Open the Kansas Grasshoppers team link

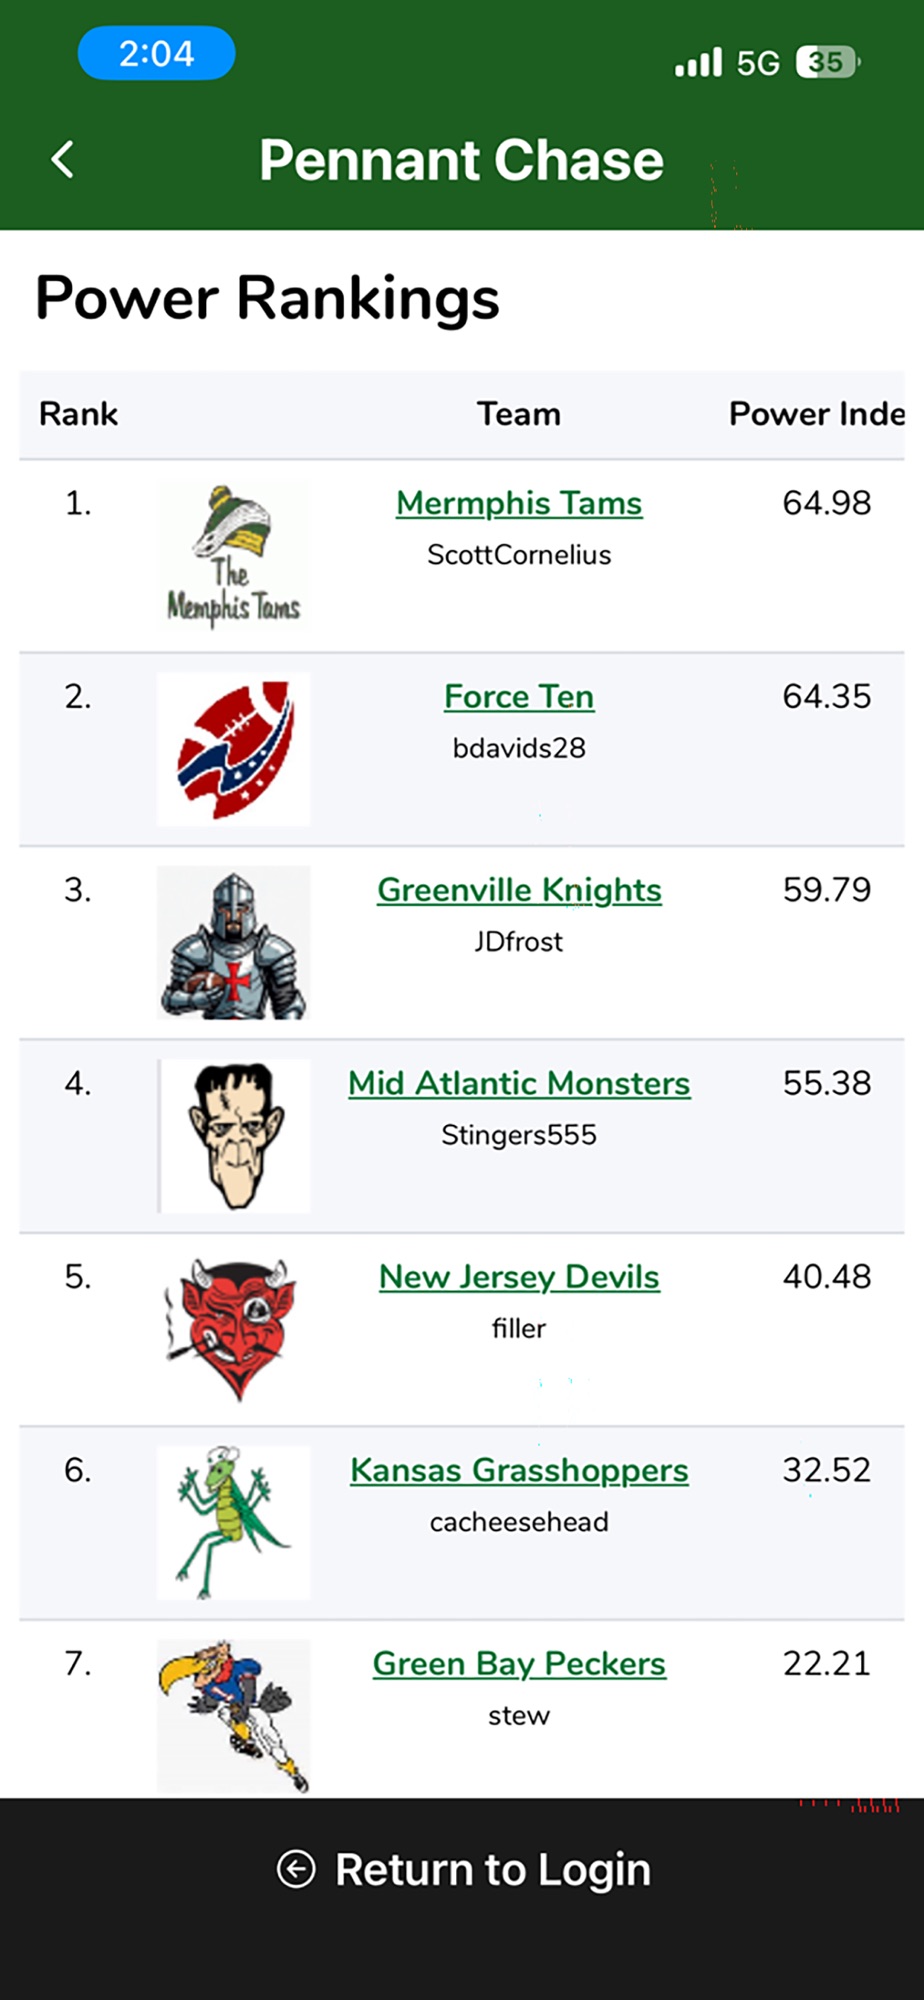[x=519, y=1470]
